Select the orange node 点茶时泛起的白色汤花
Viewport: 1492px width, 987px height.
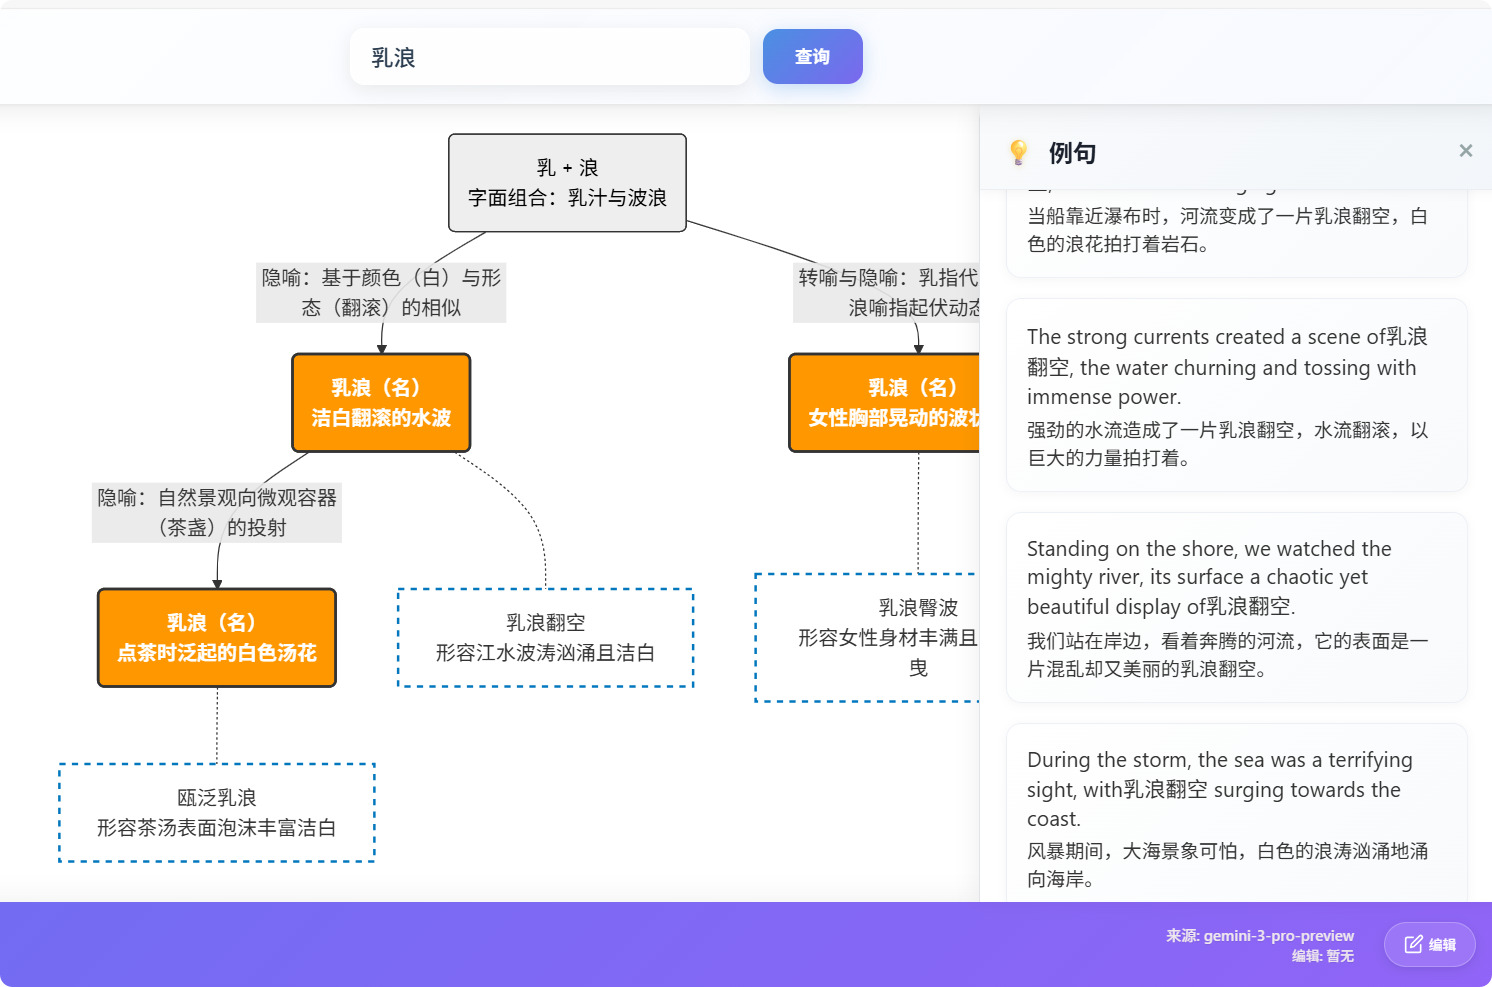217,638
